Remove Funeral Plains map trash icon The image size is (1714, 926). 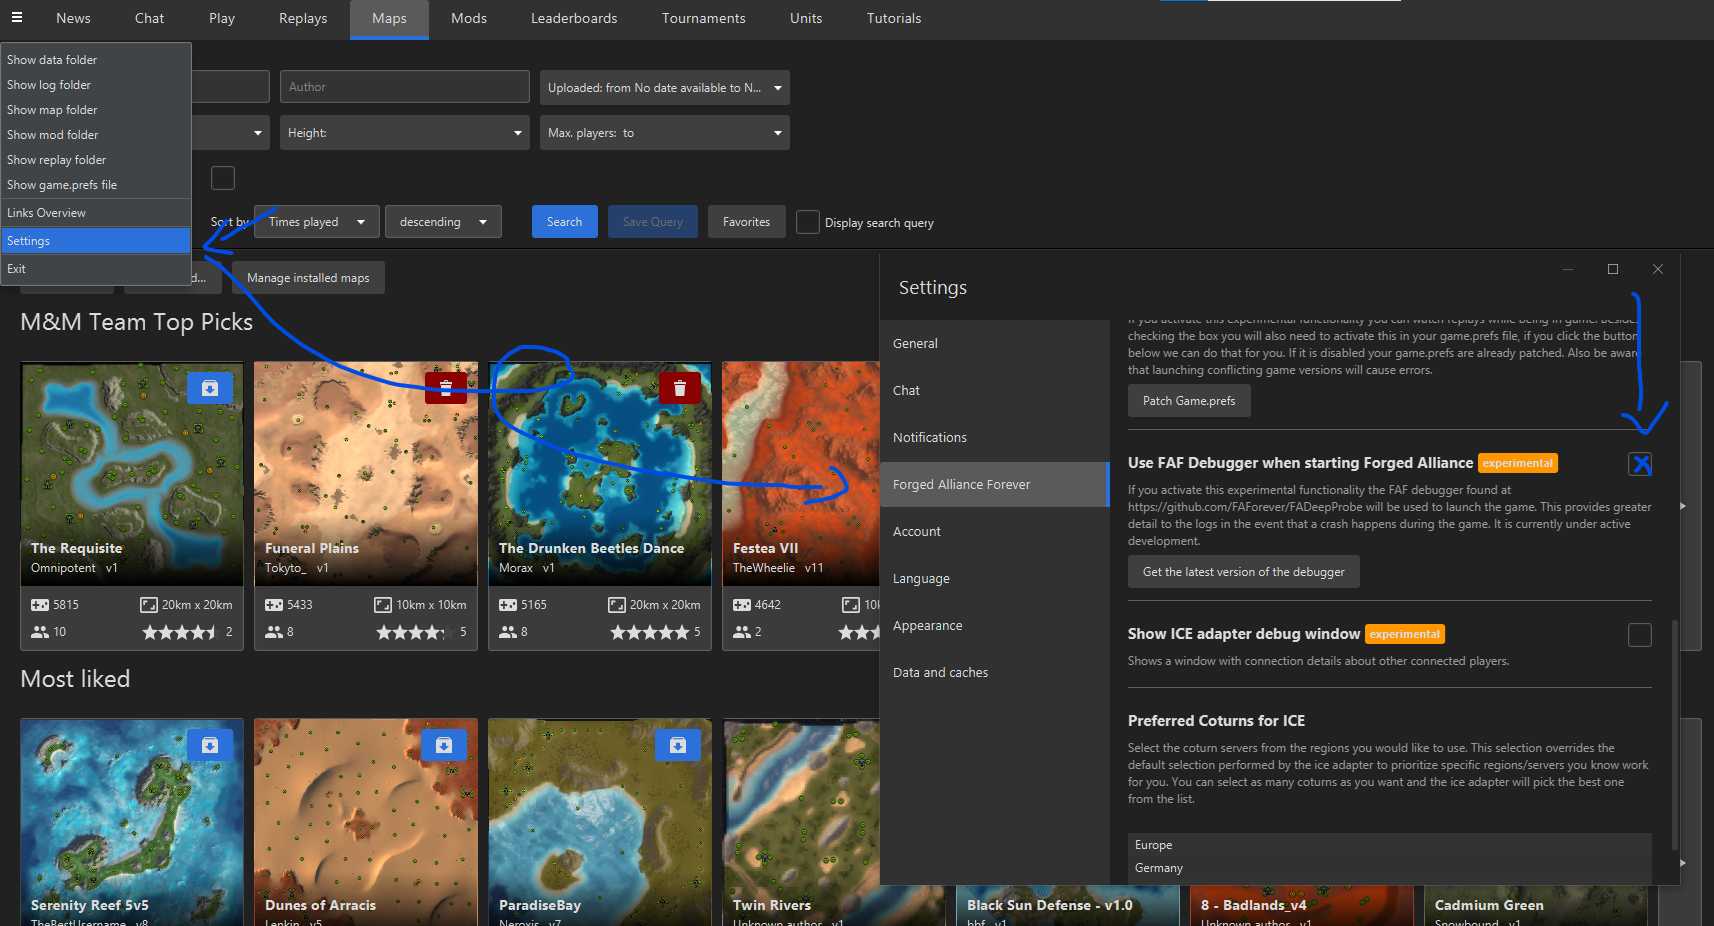446,387
